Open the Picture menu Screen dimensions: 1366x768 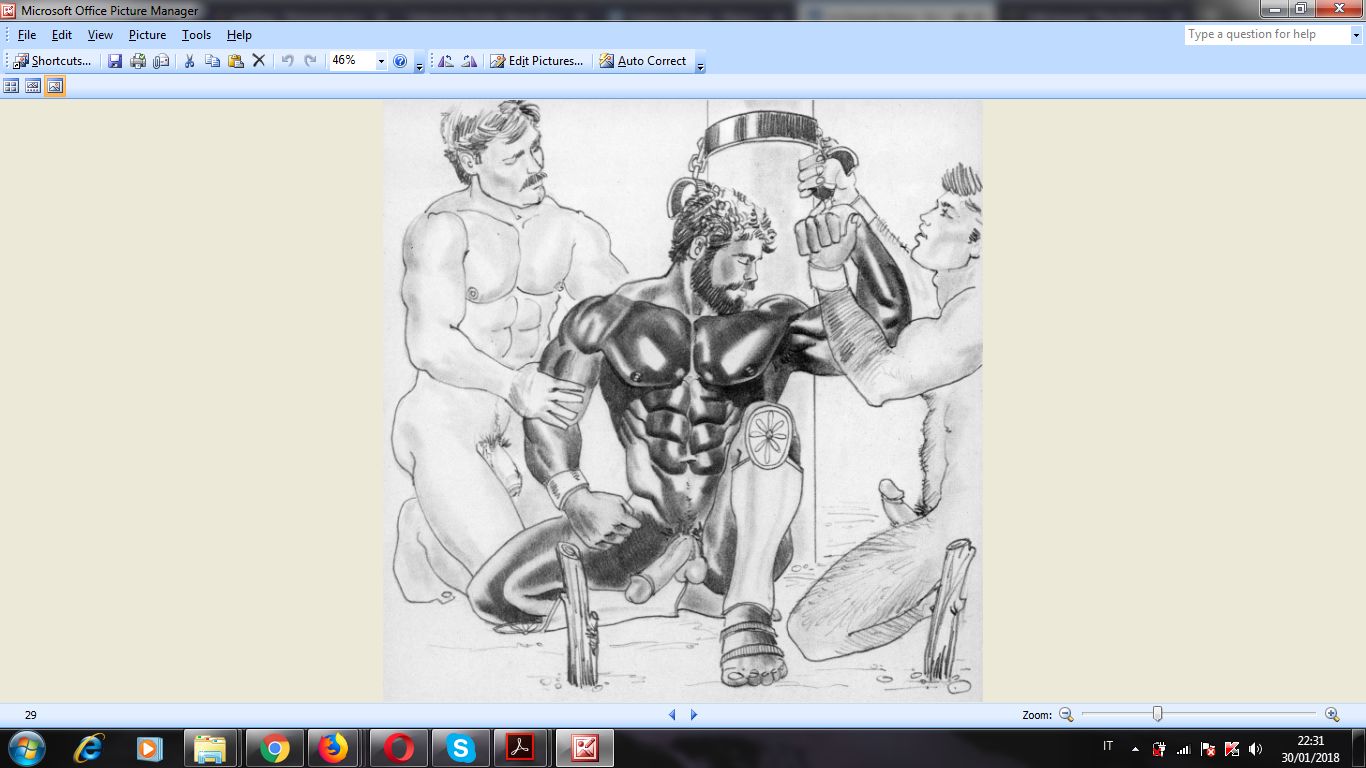[147, 35]
